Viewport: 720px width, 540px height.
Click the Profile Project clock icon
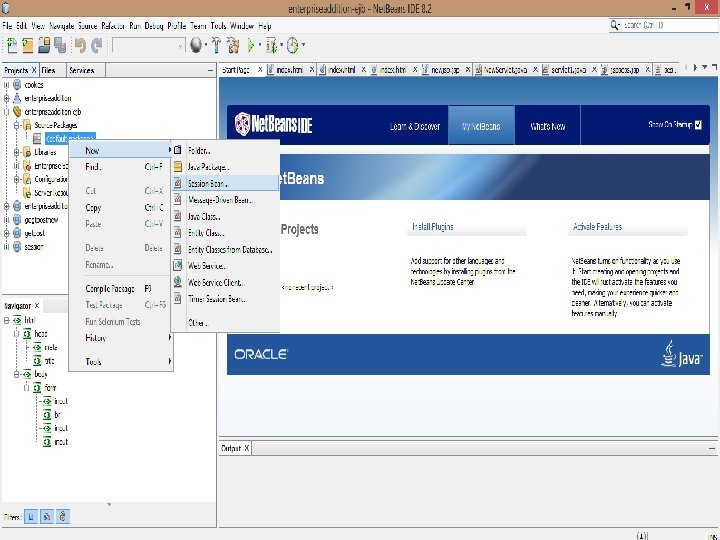pos(292,45)
